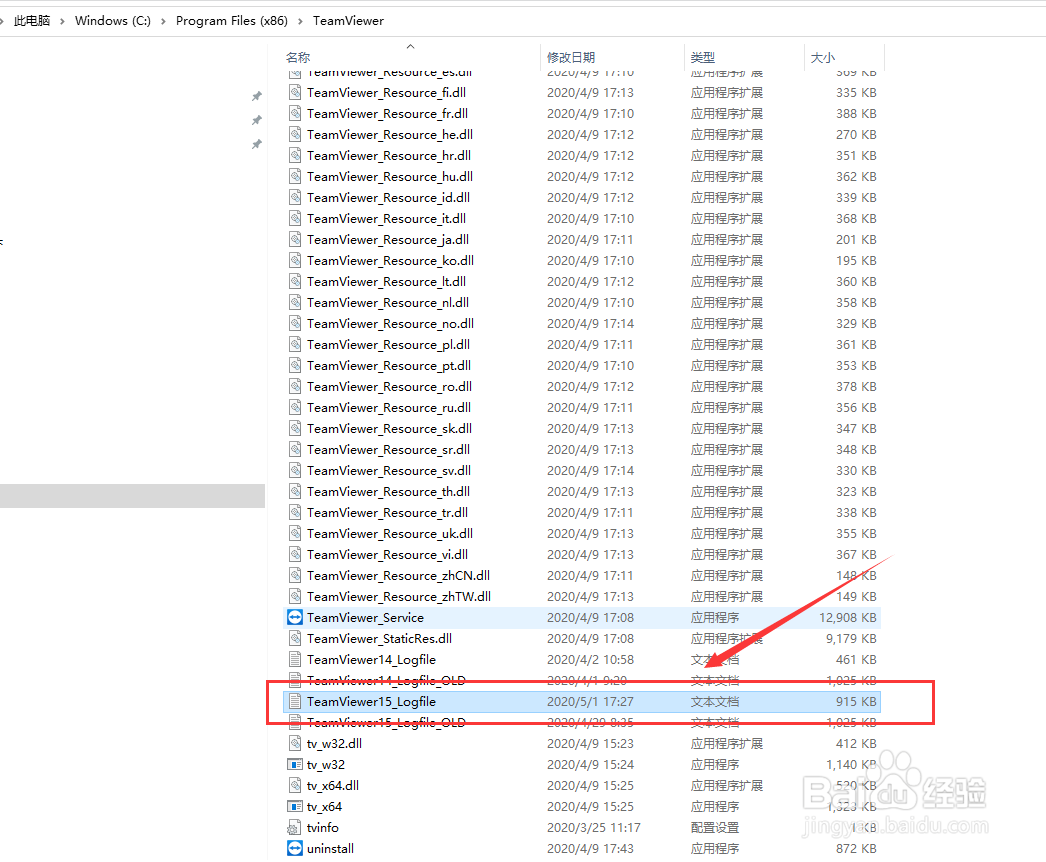Image resolution: width=1046 pixels, height=862 pixels.
Task: Select file name TeamViewer_Resource_sr.dll
Action: [x=388, y=450]
